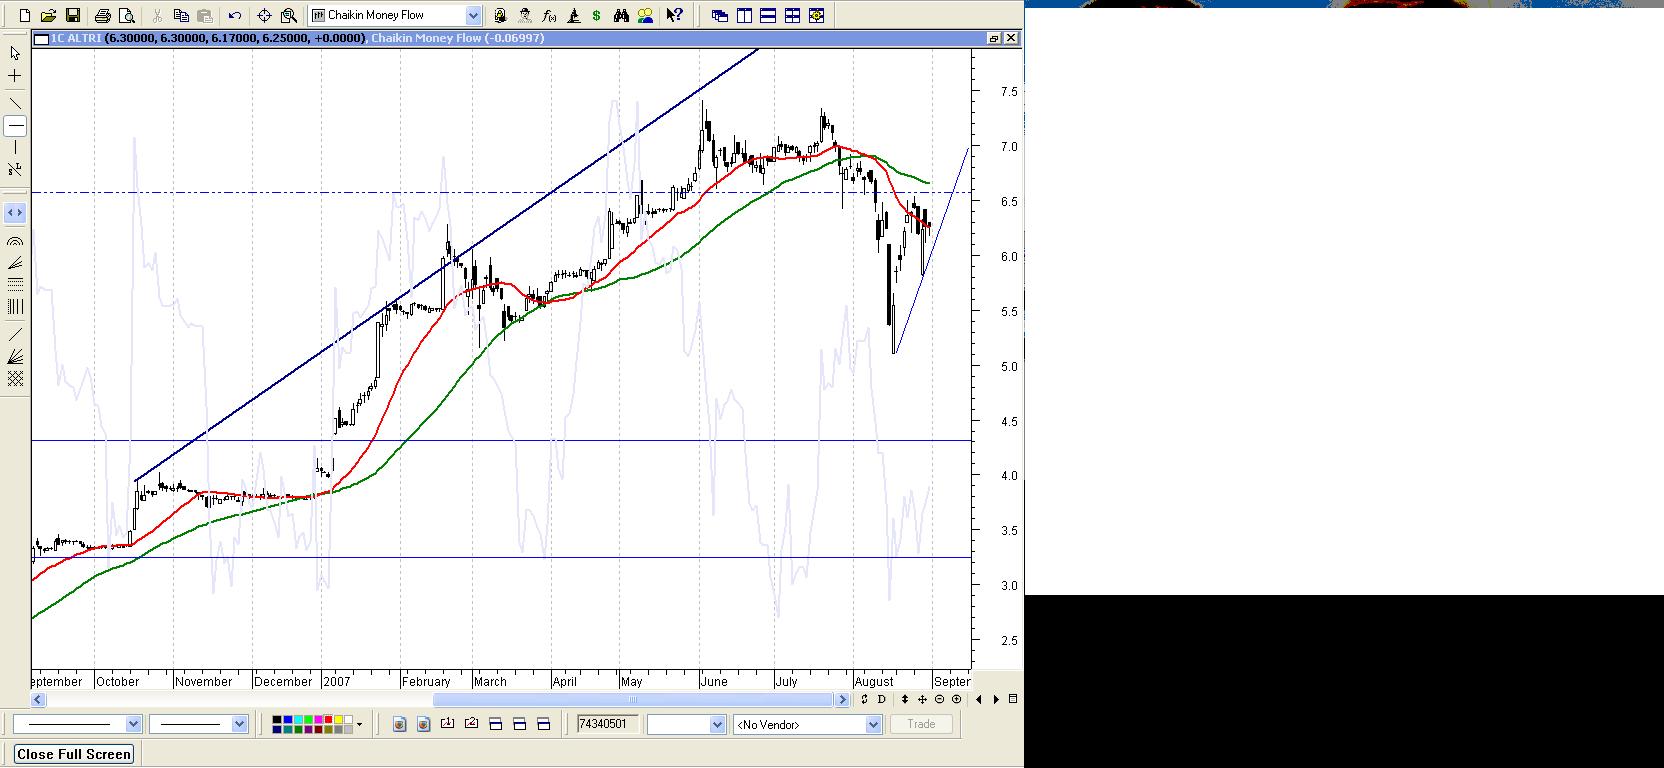This screenshot has width=1664, height=768.
Task: Toggle the left-right arrows button in sidebar
Action: click(15, 213)
